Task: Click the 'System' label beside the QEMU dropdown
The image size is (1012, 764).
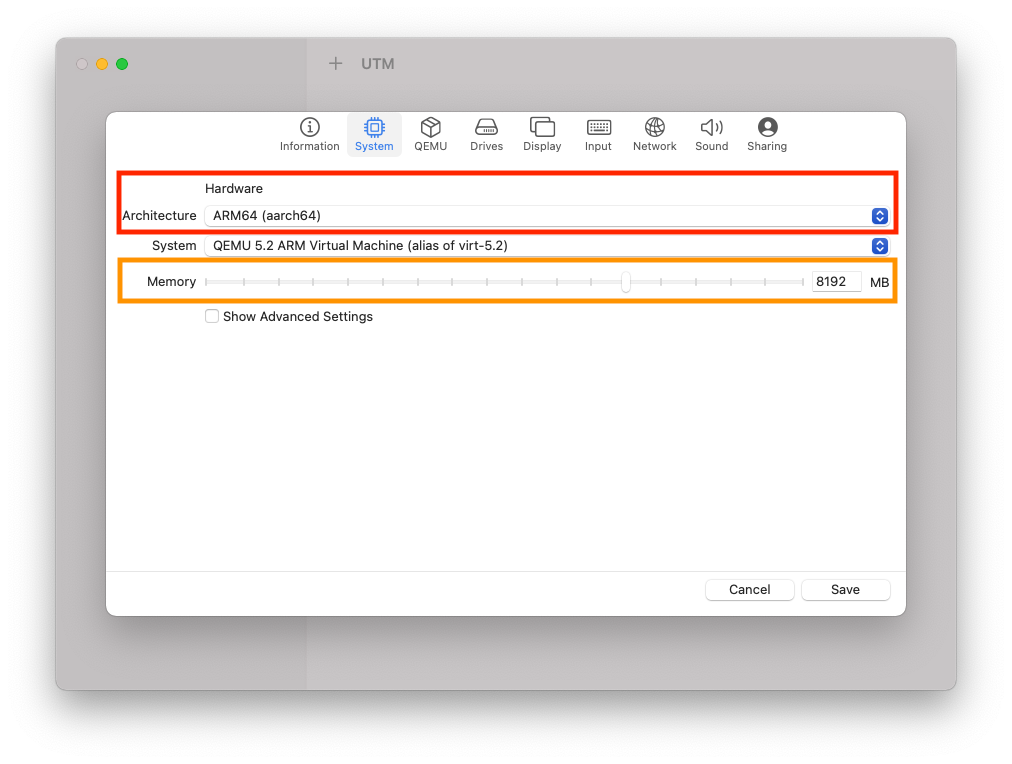Action: pyautogui.click(x=174, y=246)
